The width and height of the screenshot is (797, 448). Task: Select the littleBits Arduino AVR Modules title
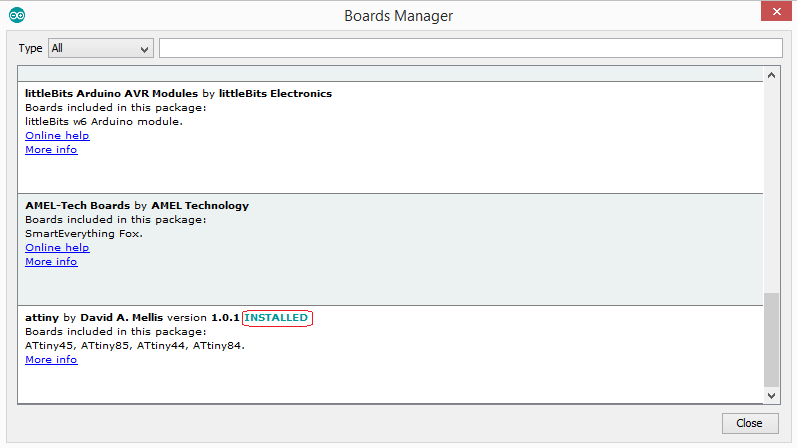[x=111, y=94]
